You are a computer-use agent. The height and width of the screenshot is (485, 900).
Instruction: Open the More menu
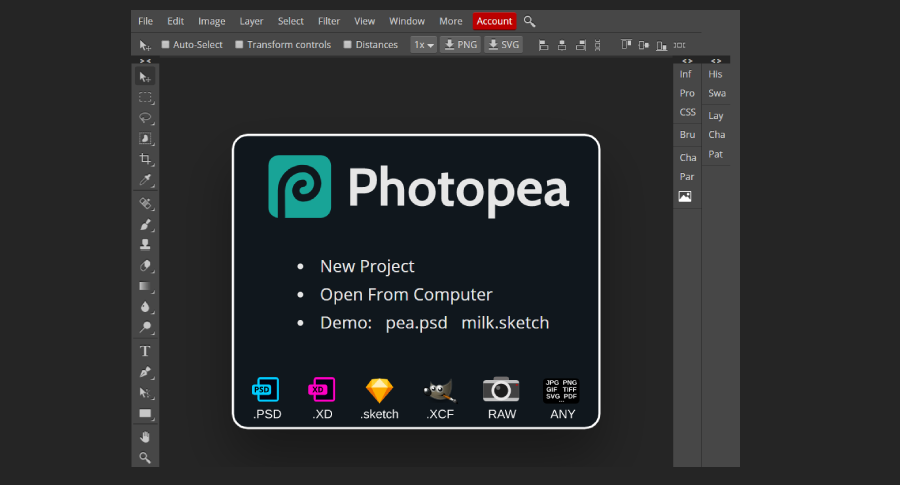[451, 21]
